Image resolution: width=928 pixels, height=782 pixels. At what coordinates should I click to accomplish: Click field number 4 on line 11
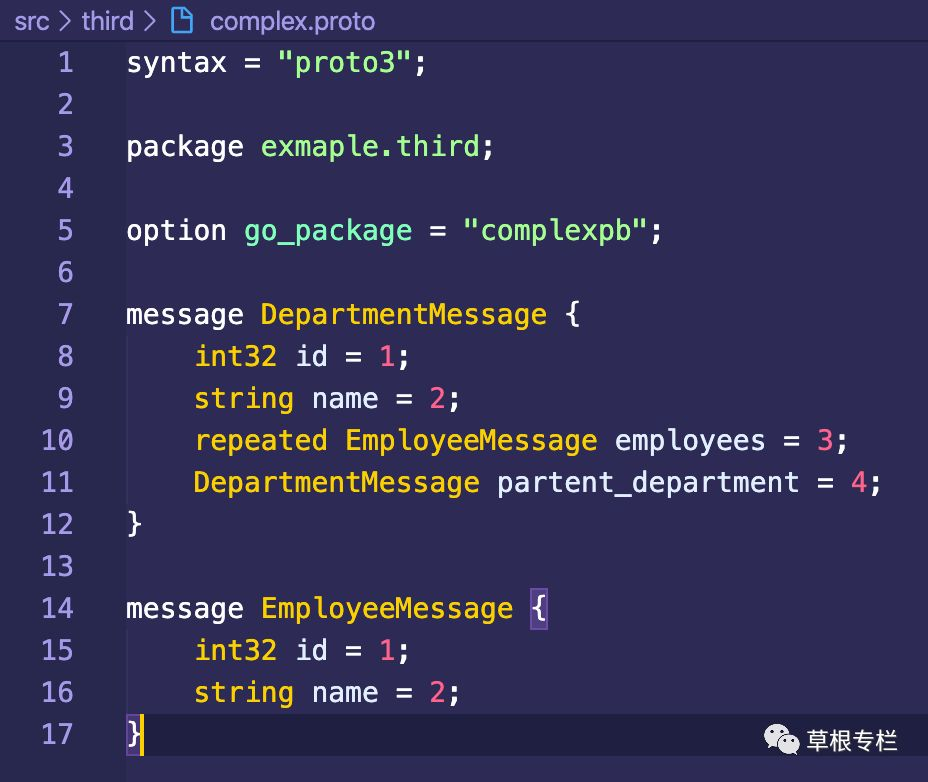click(858, 482)
